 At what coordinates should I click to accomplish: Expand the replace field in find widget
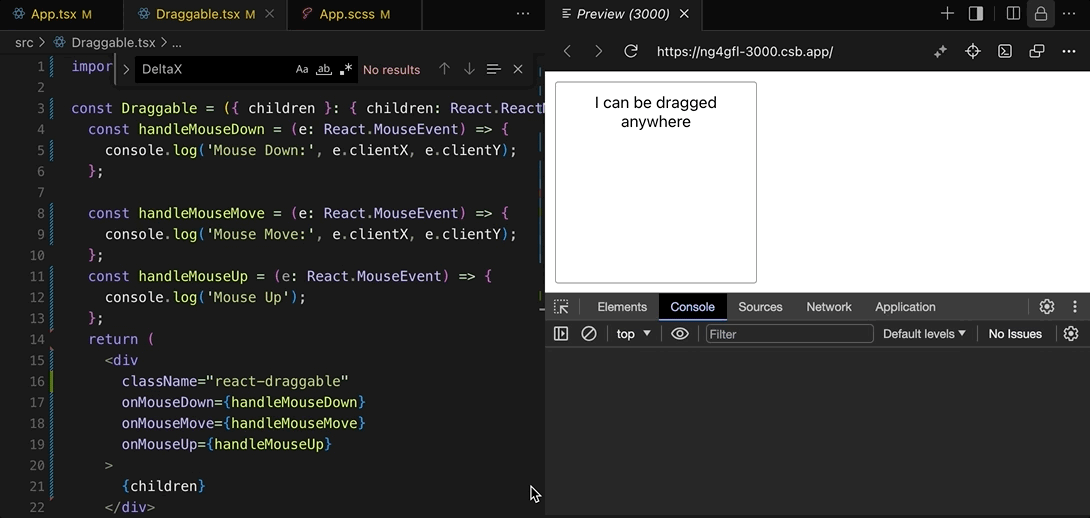(126, 69)
